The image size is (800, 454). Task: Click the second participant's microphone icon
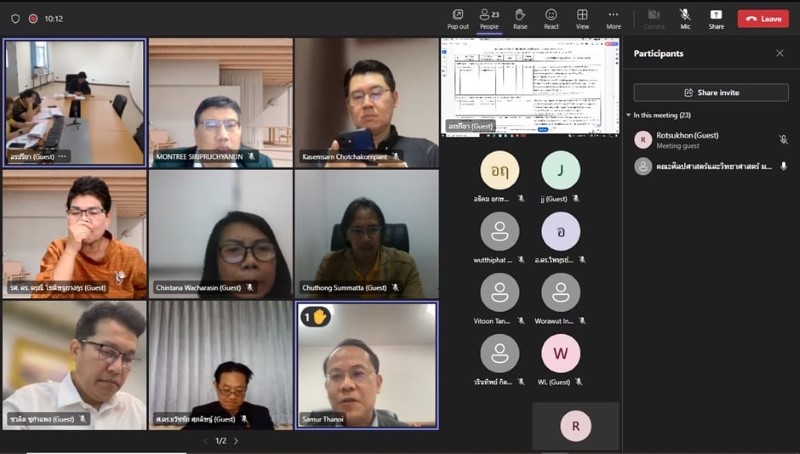pyautogui.click(x=784, y=166)
